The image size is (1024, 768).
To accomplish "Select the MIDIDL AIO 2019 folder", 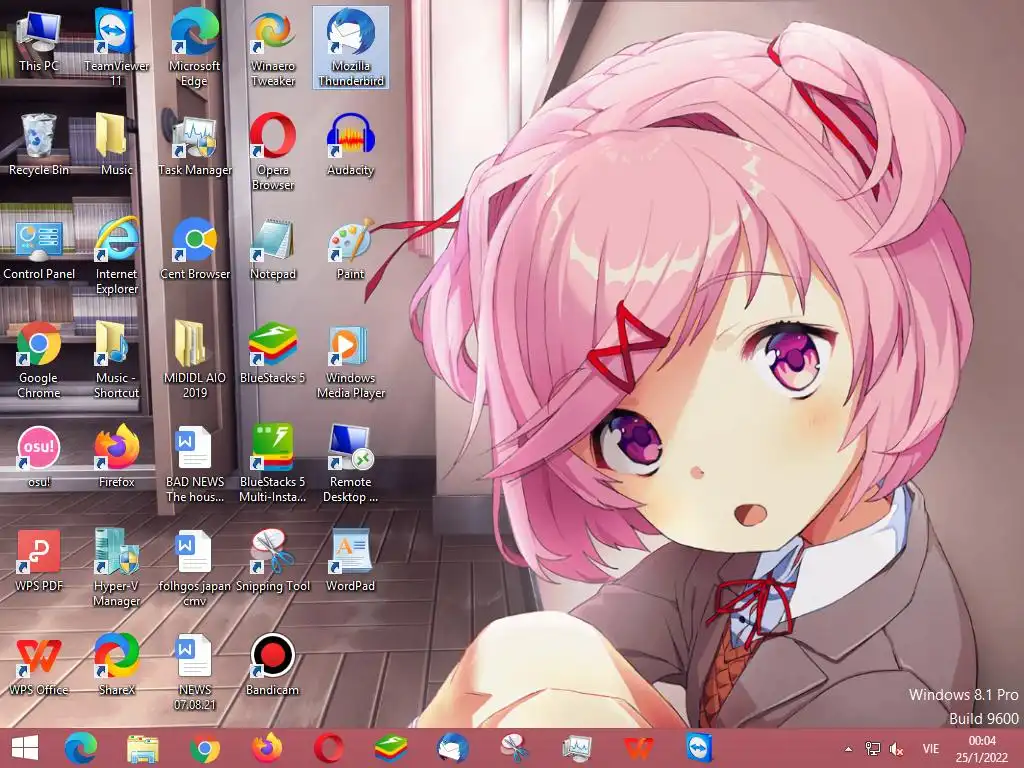I will tap(195, 360).
